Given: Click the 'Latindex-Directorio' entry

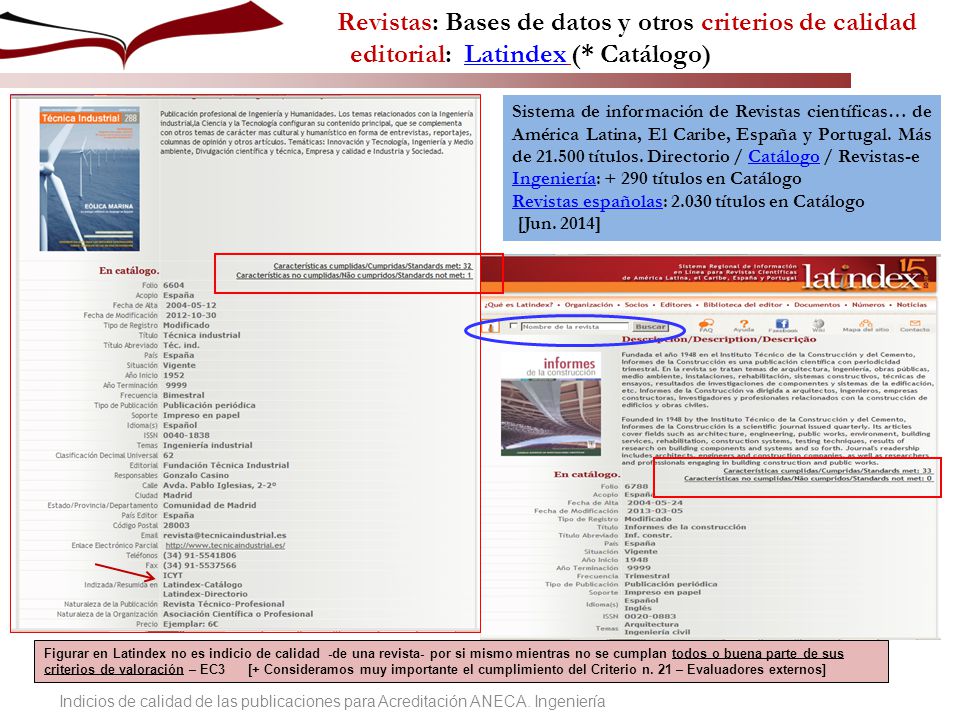Looking at the screenshot, I should 205,594.
